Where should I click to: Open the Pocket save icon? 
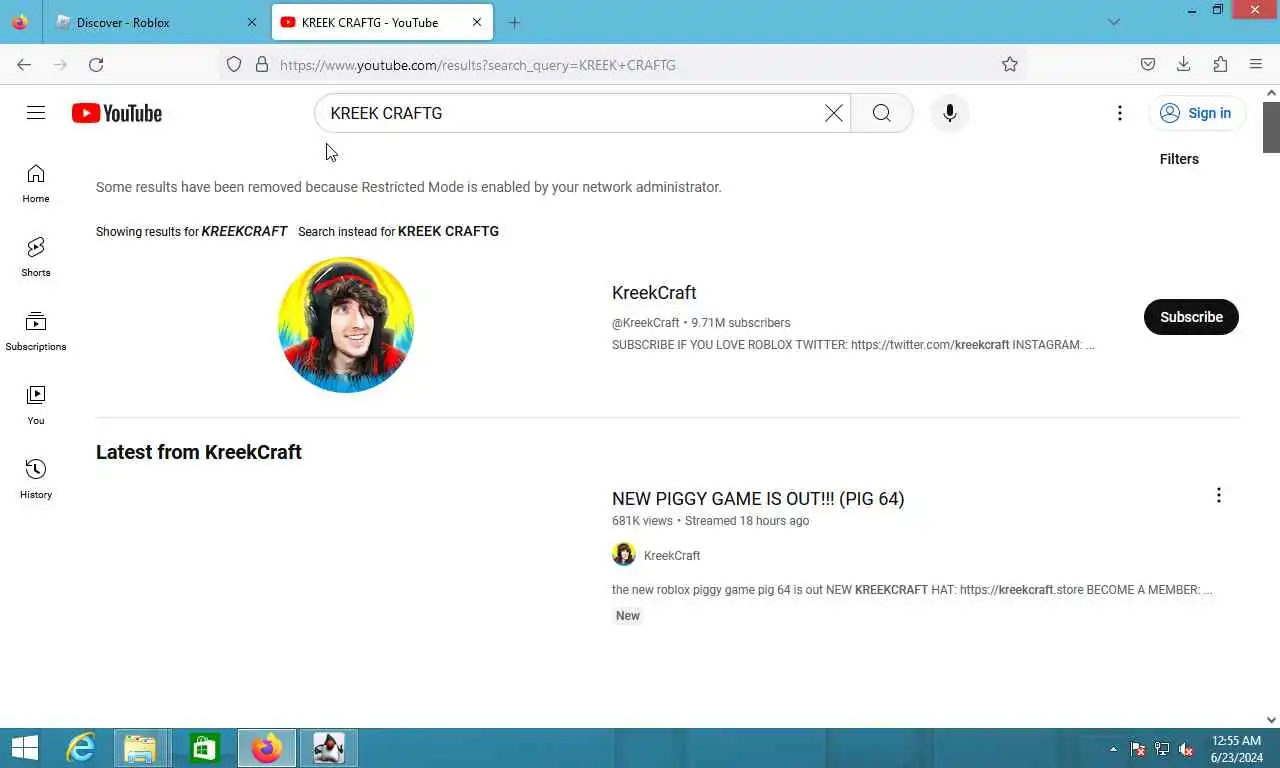tap(1148, 65)
